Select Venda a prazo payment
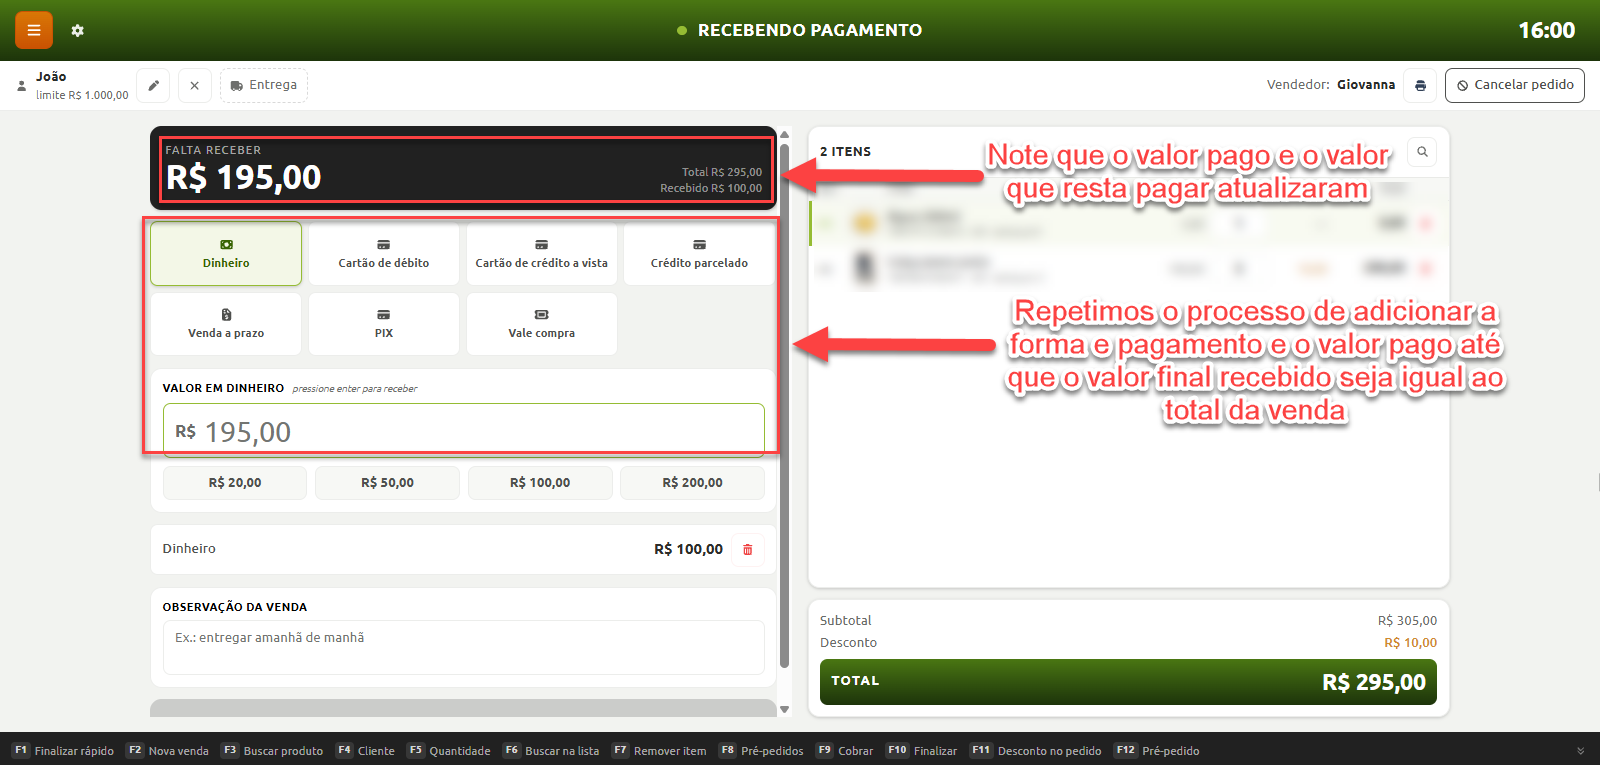Screen dimensions: 1600x765 coord(226,324)
